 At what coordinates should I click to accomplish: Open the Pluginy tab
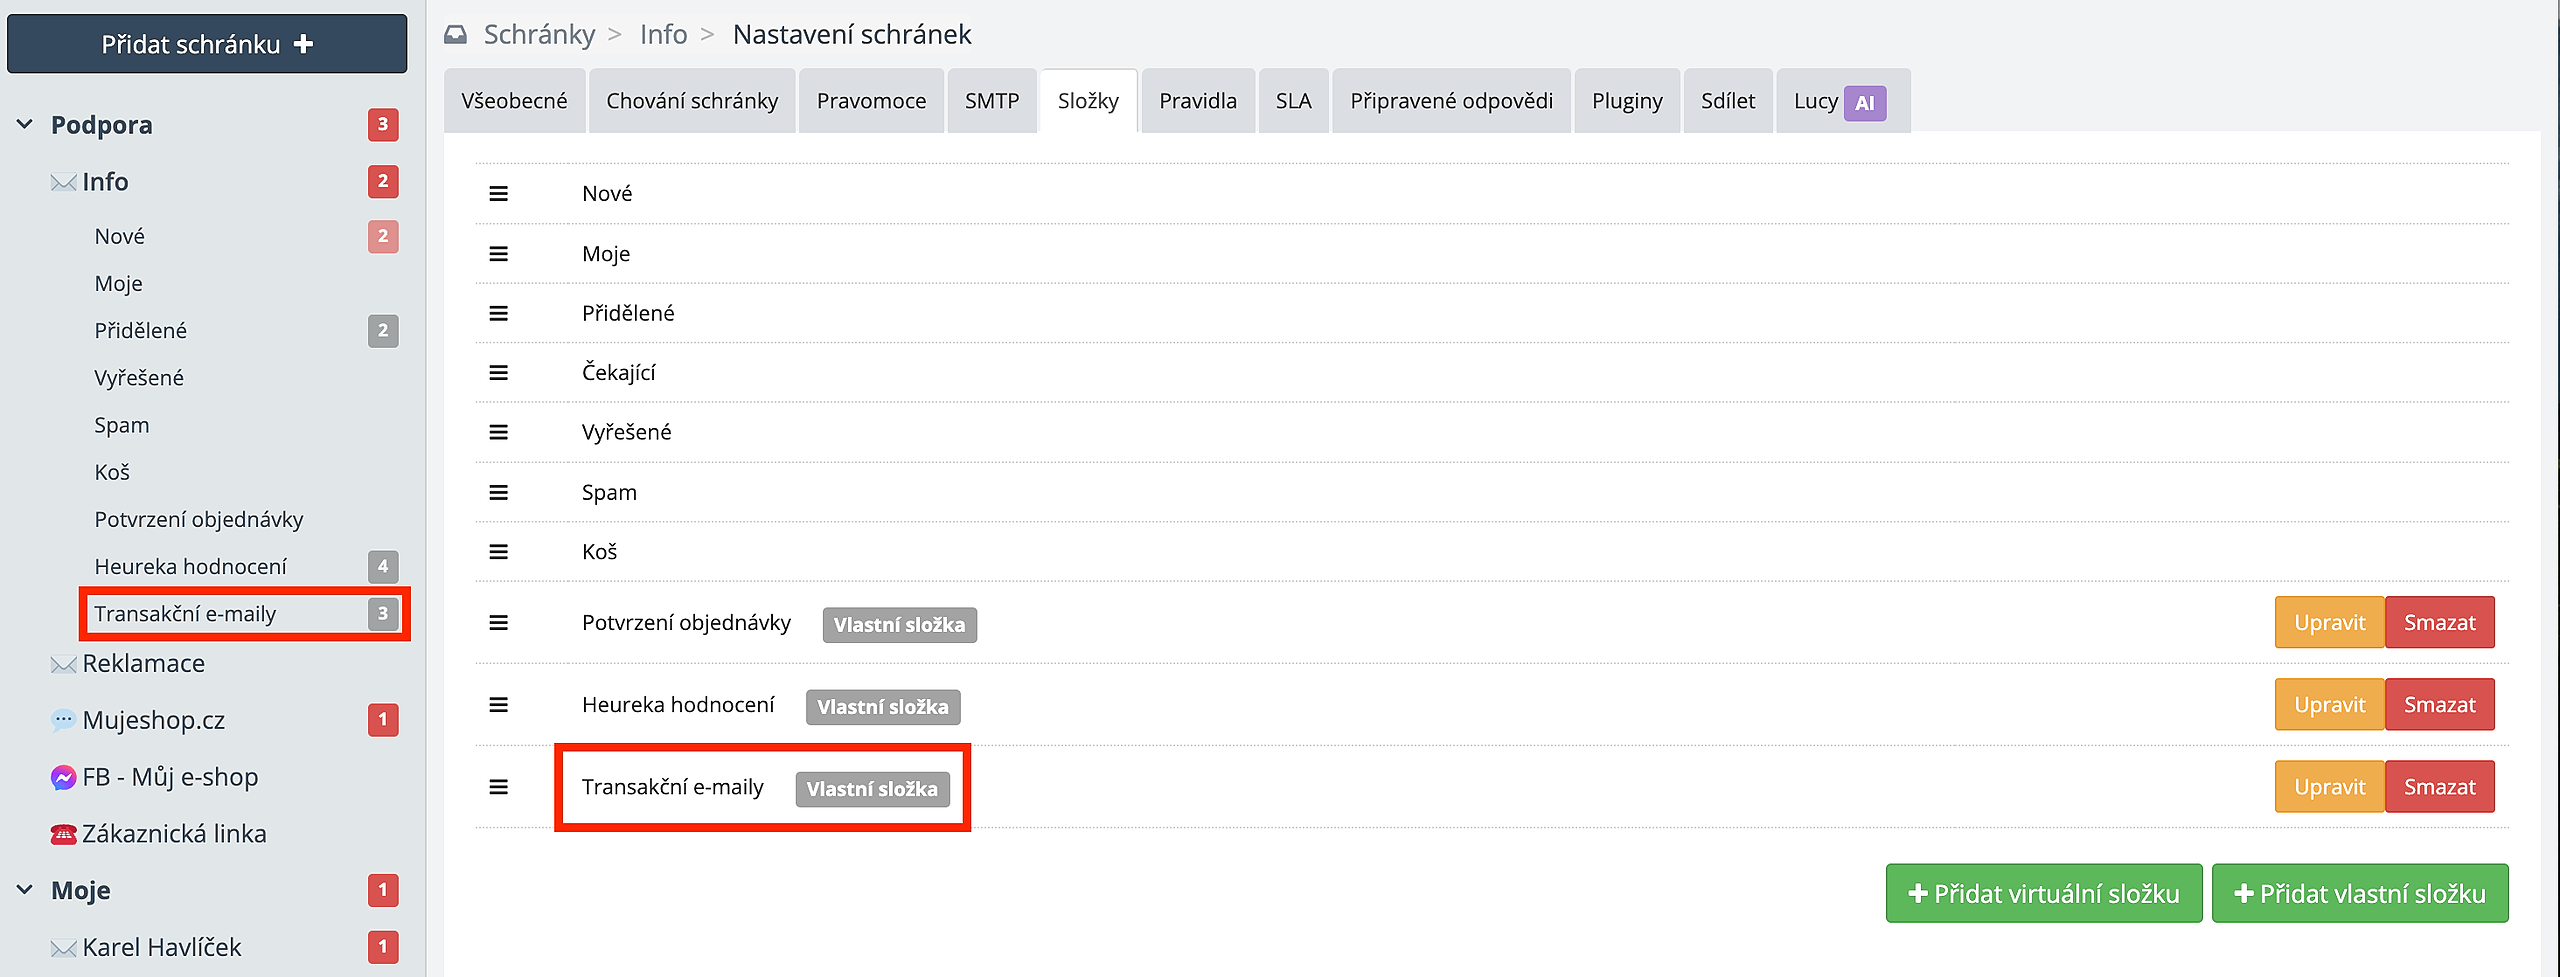coord(1627,101)
